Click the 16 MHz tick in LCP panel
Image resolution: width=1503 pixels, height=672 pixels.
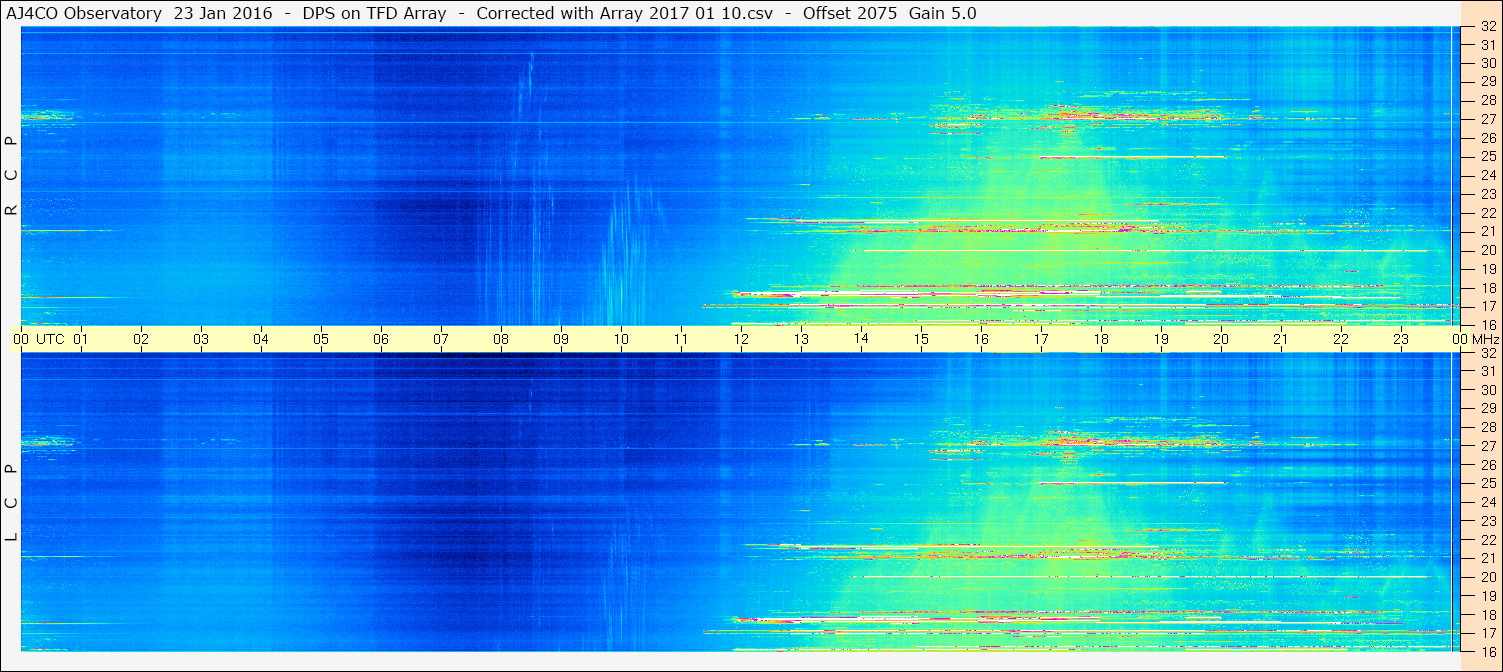pos(1487,651)
